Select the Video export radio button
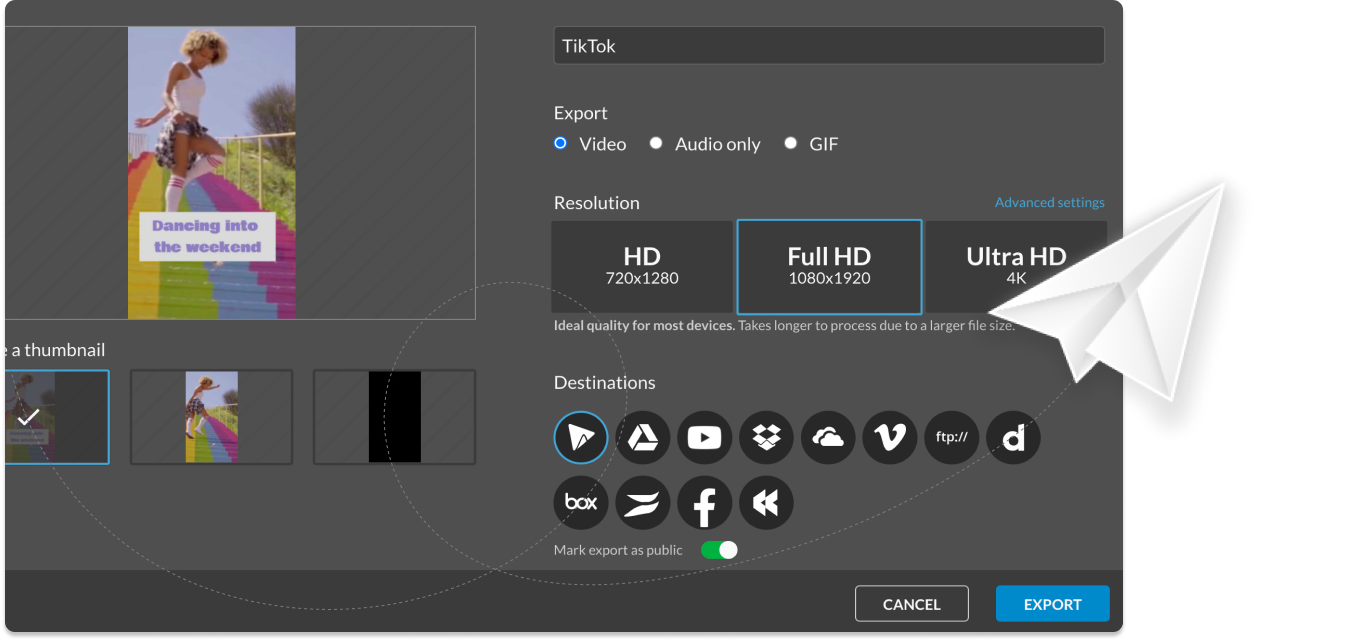Screen dimensions: 1348x640 pos(561,143)
